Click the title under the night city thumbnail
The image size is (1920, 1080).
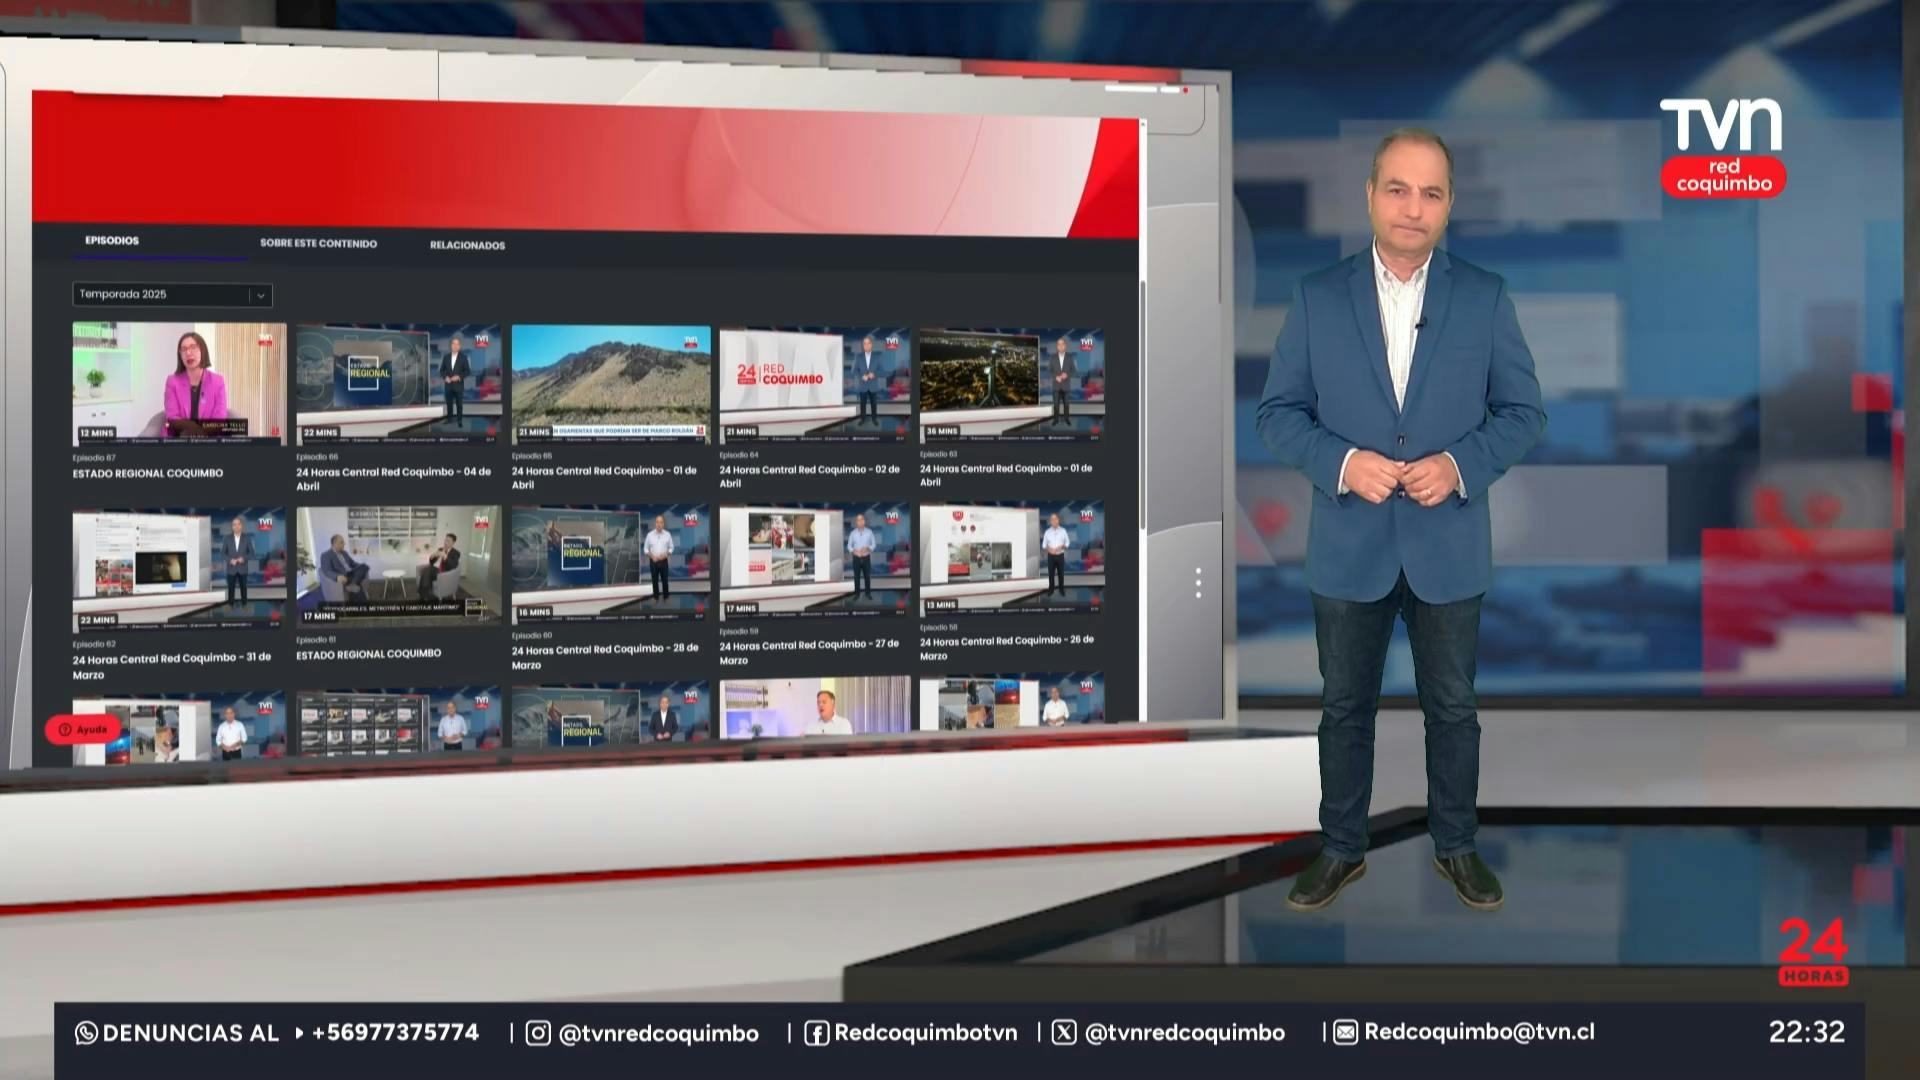[1006, 475]
